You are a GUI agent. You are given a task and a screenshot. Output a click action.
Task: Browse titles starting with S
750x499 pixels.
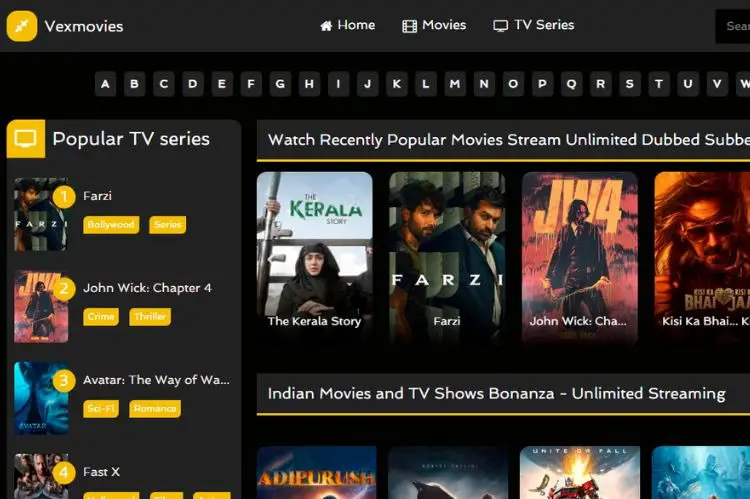click(630, 84)
